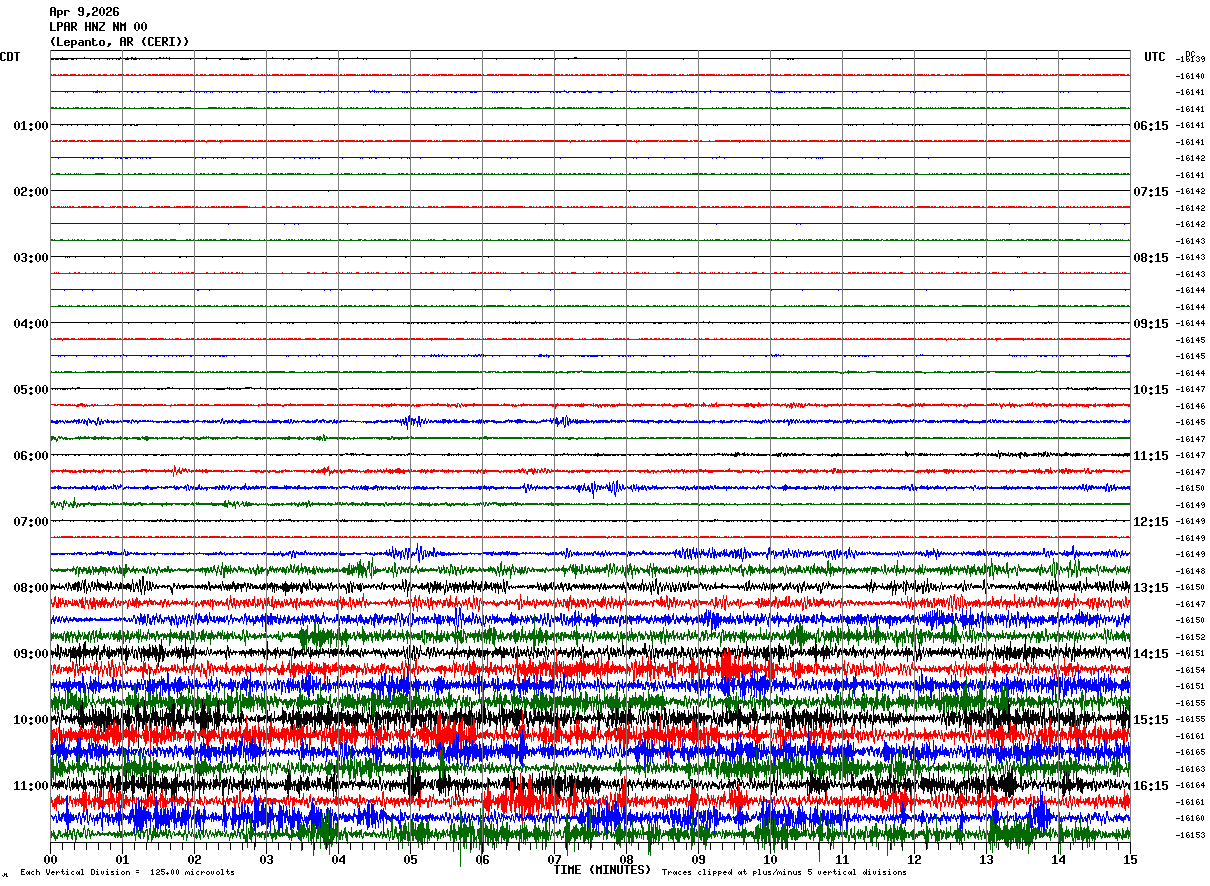The width and height of the screenshot is (1210, 886).
Task: Click minute tick label 00 on time axis
Action: 51,859
